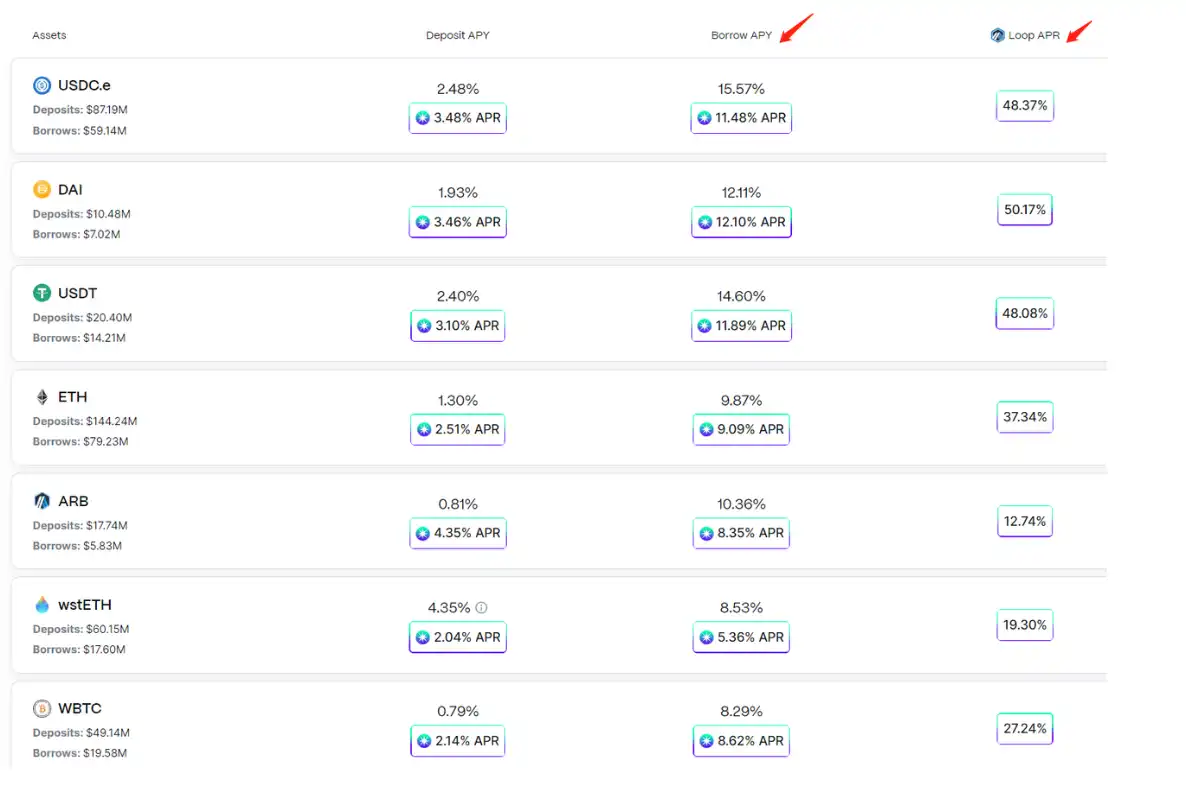Click the ETH token icon
Screen dimensions: 1186x786
pos(42,397)
